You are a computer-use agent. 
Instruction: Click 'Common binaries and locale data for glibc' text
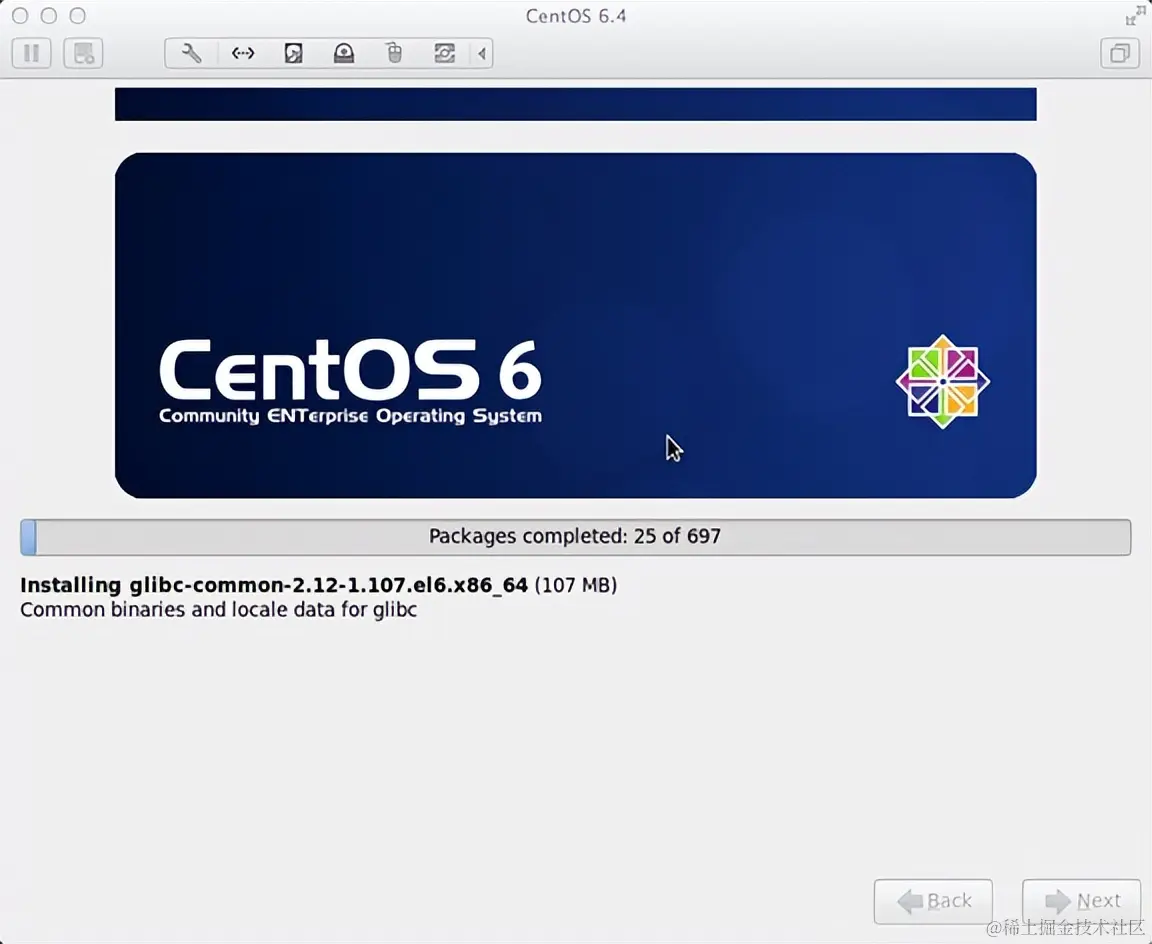218,610
